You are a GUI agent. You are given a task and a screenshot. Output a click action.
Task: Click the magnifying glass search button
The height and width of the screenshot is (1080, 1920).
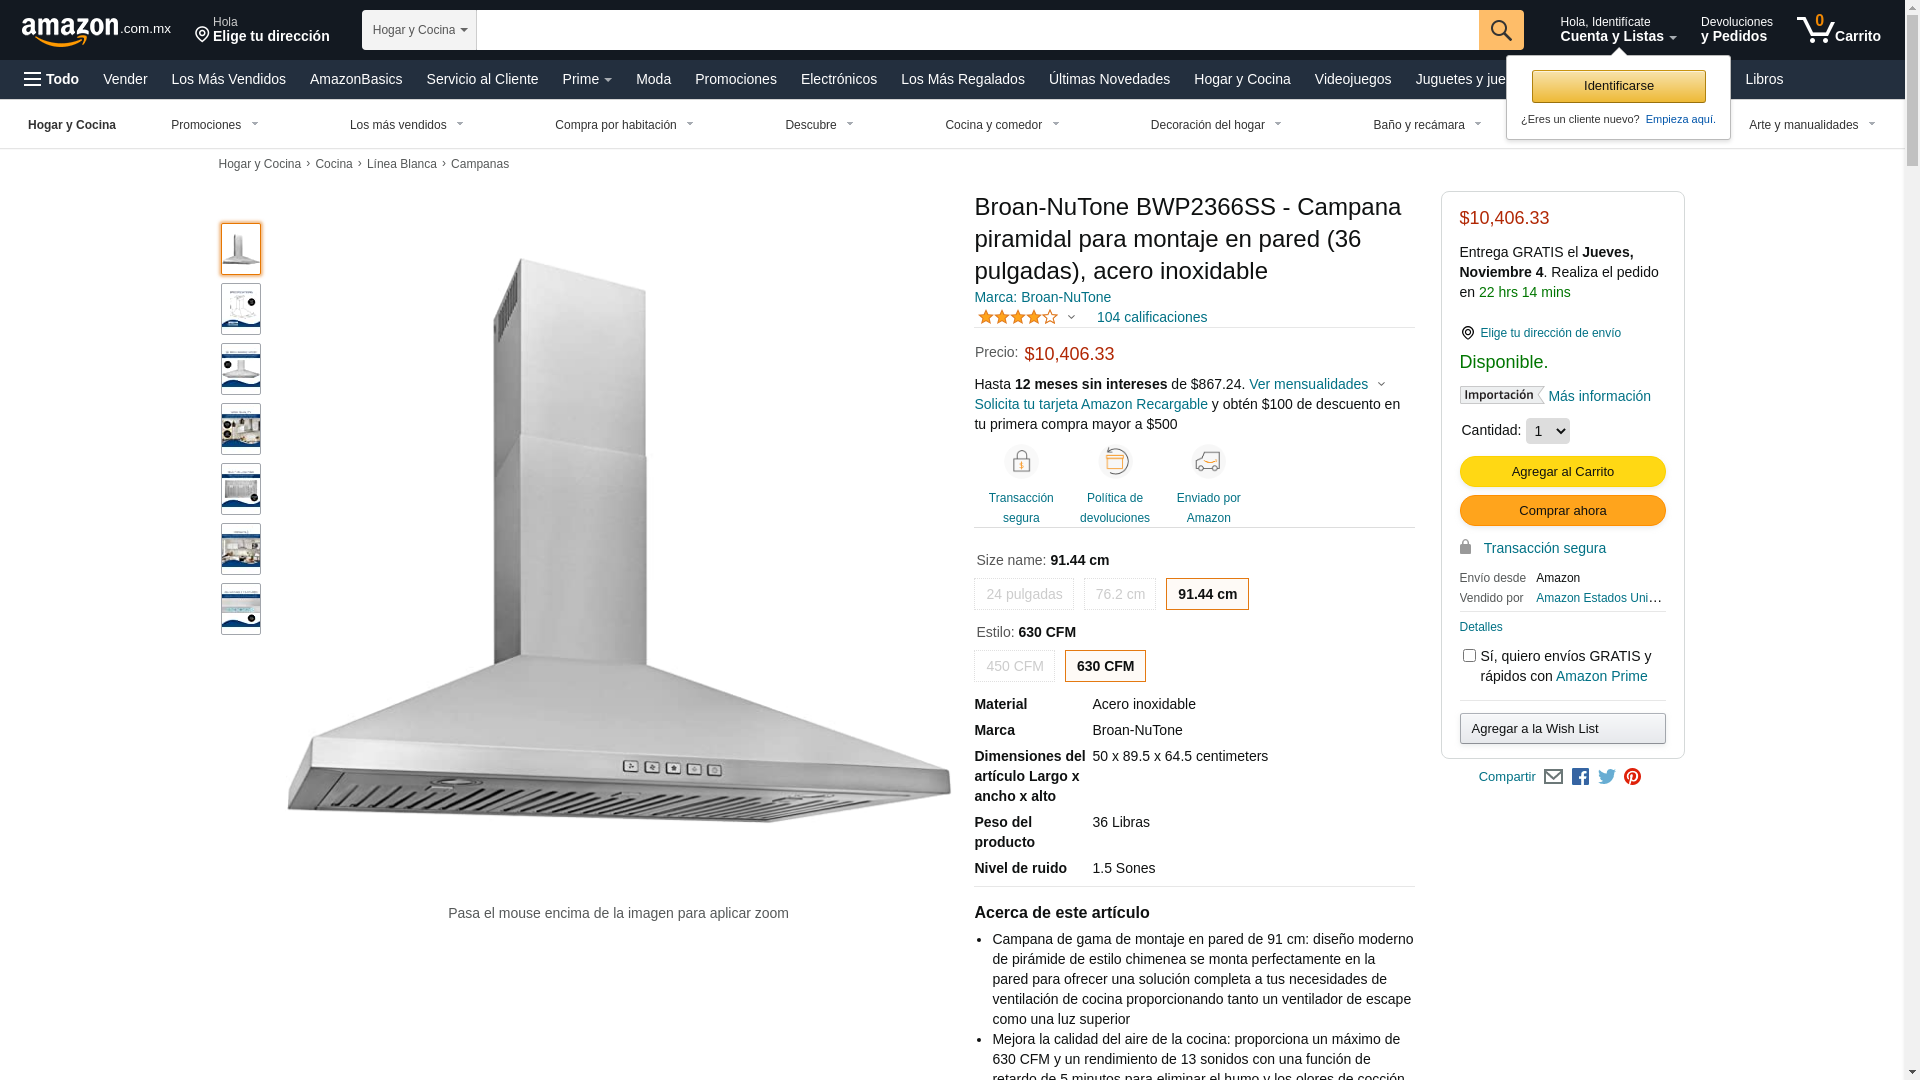[x=1501, y=30]
